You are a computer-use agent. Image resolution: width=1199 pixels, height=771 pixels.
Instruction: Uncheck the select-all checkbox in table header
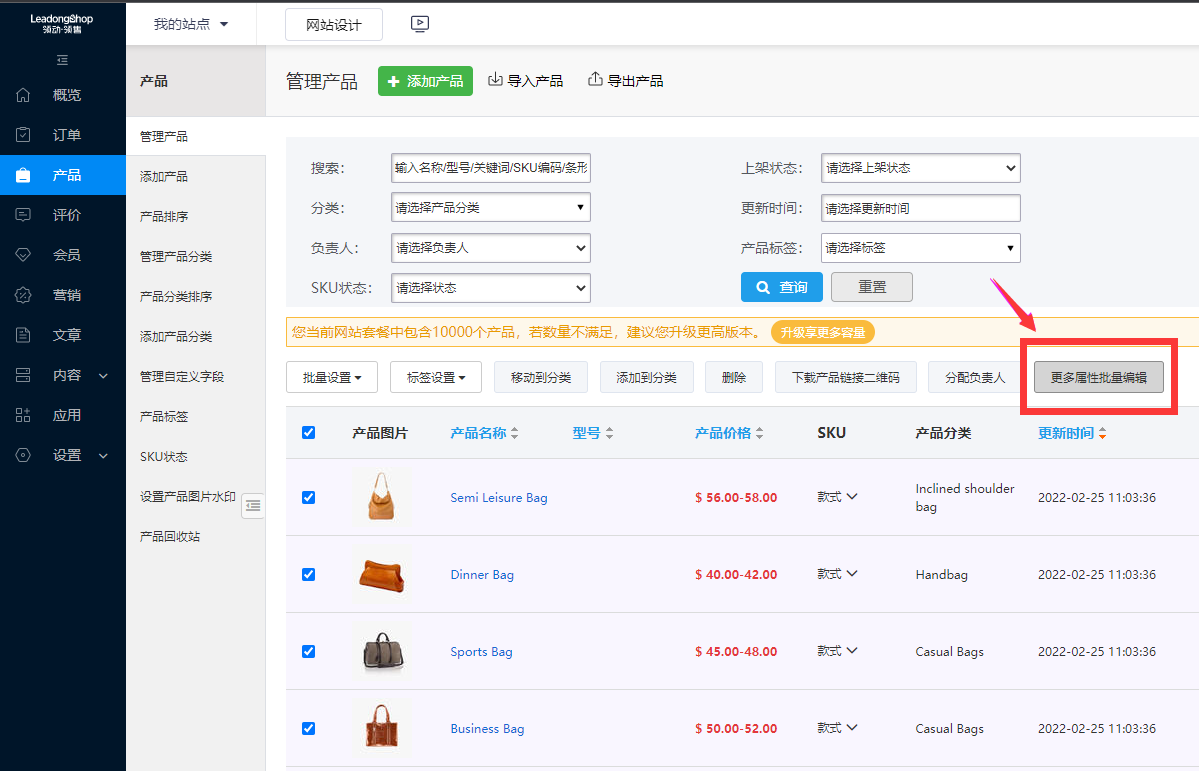[x=308, y=432]
